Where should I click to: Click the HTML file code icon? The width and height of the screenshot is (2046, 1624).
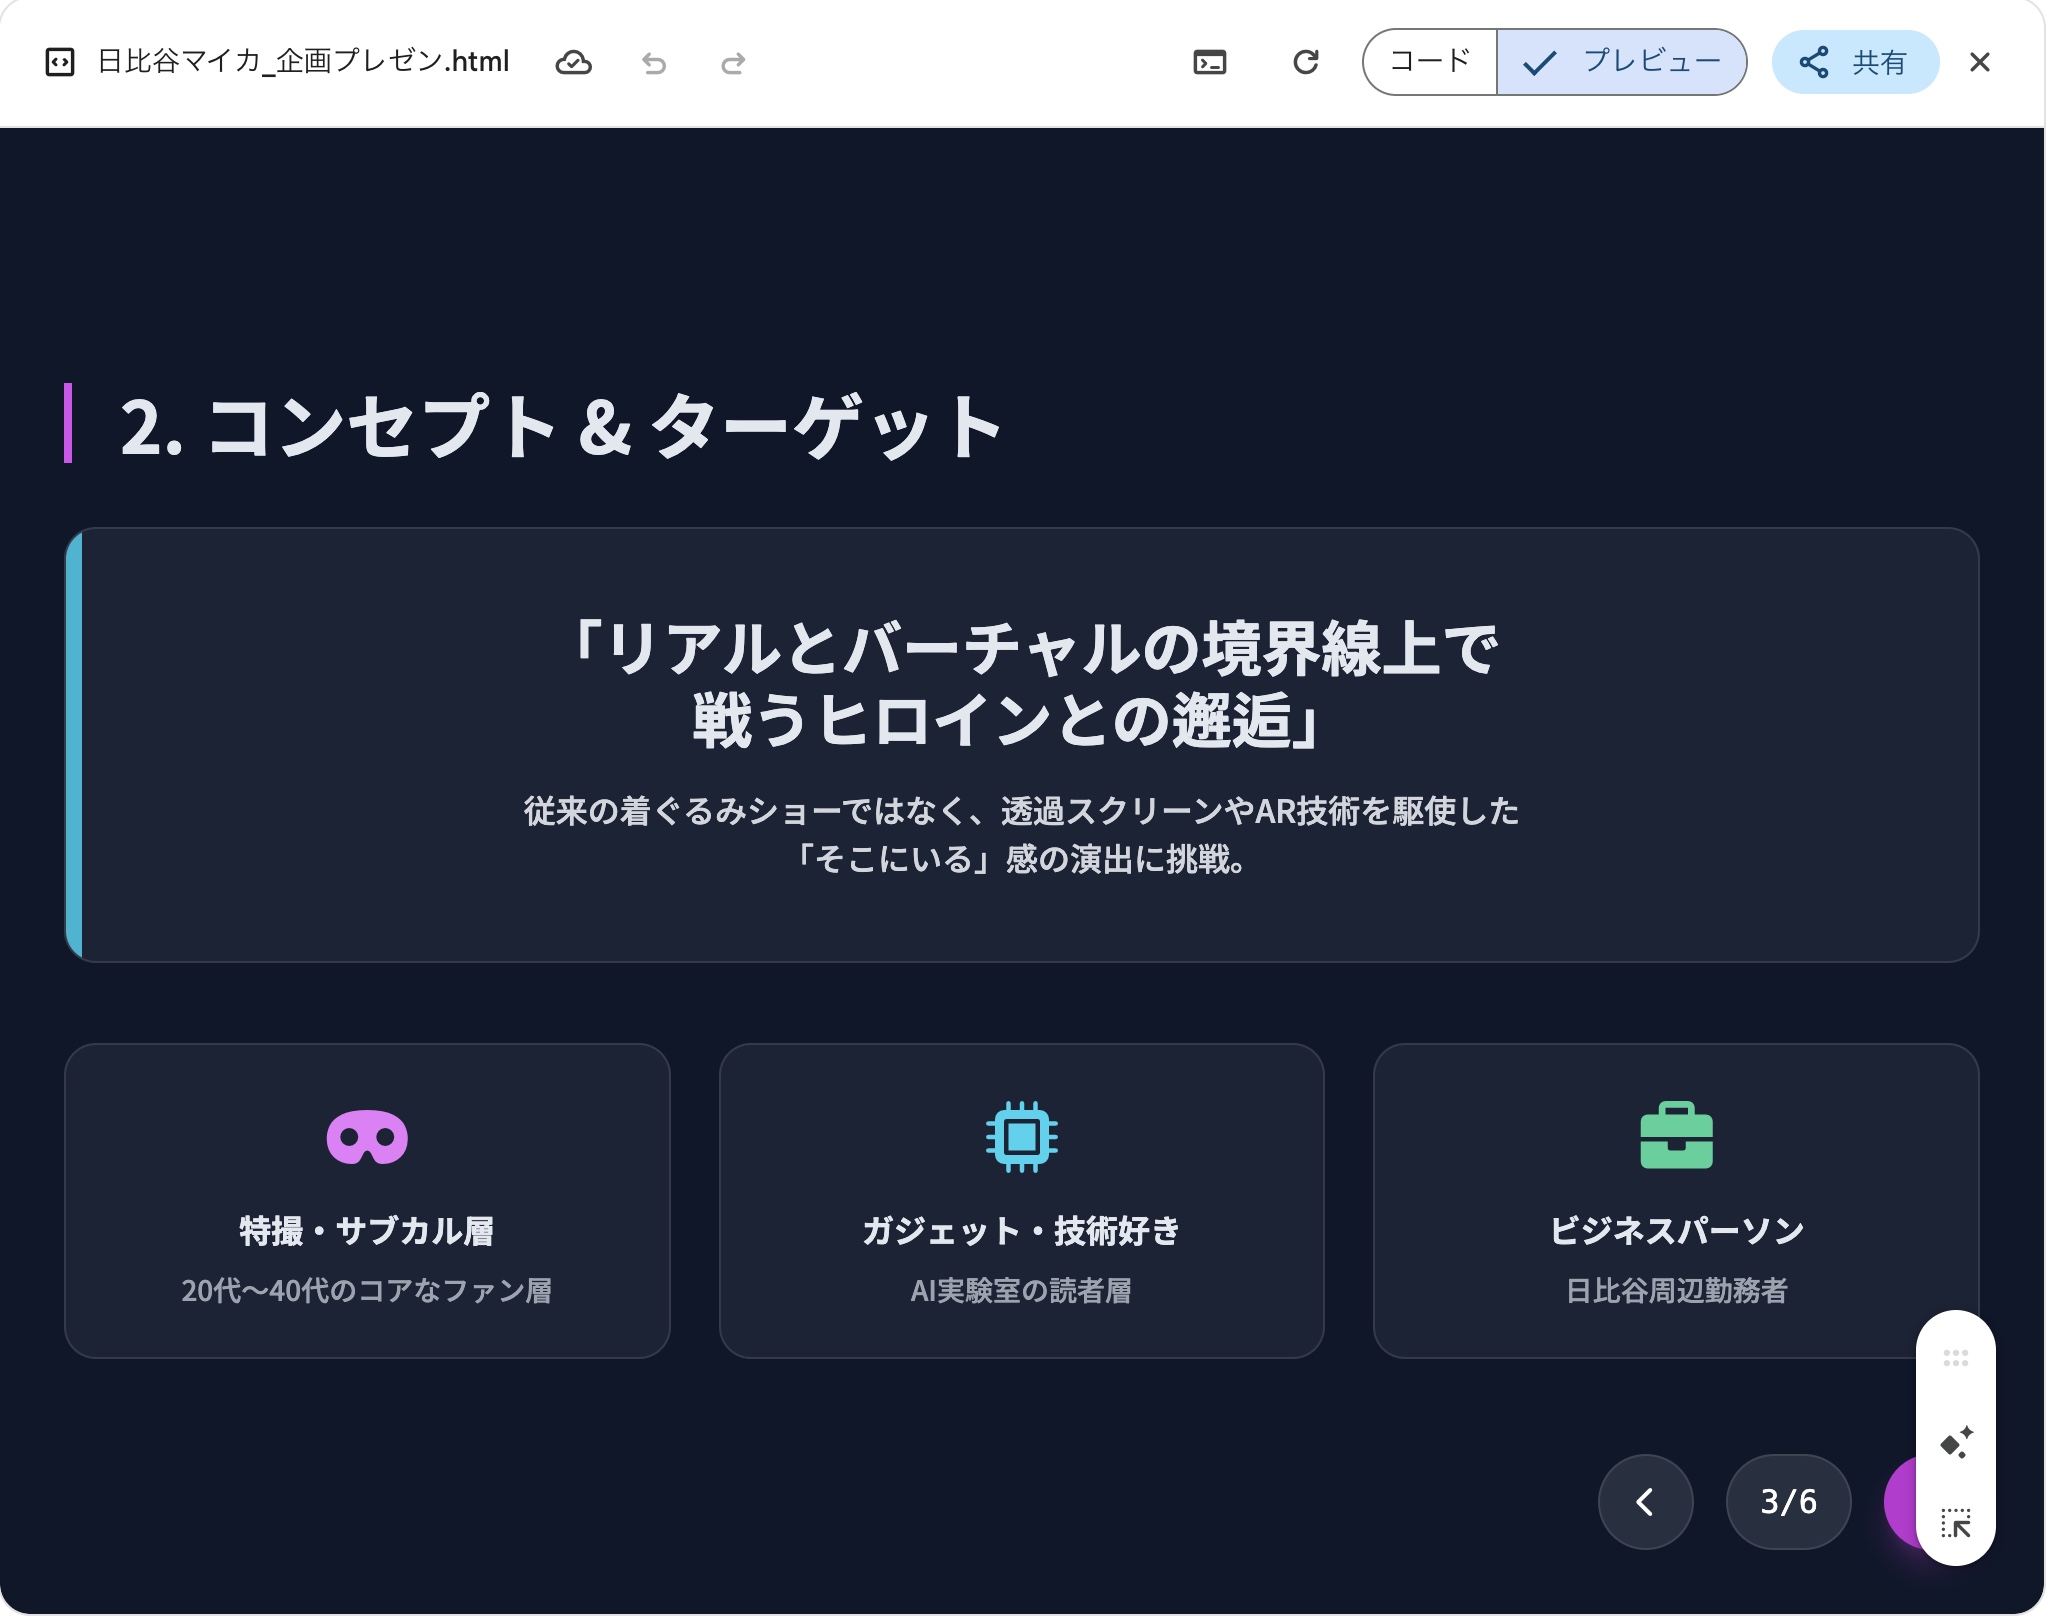(60, 63)
